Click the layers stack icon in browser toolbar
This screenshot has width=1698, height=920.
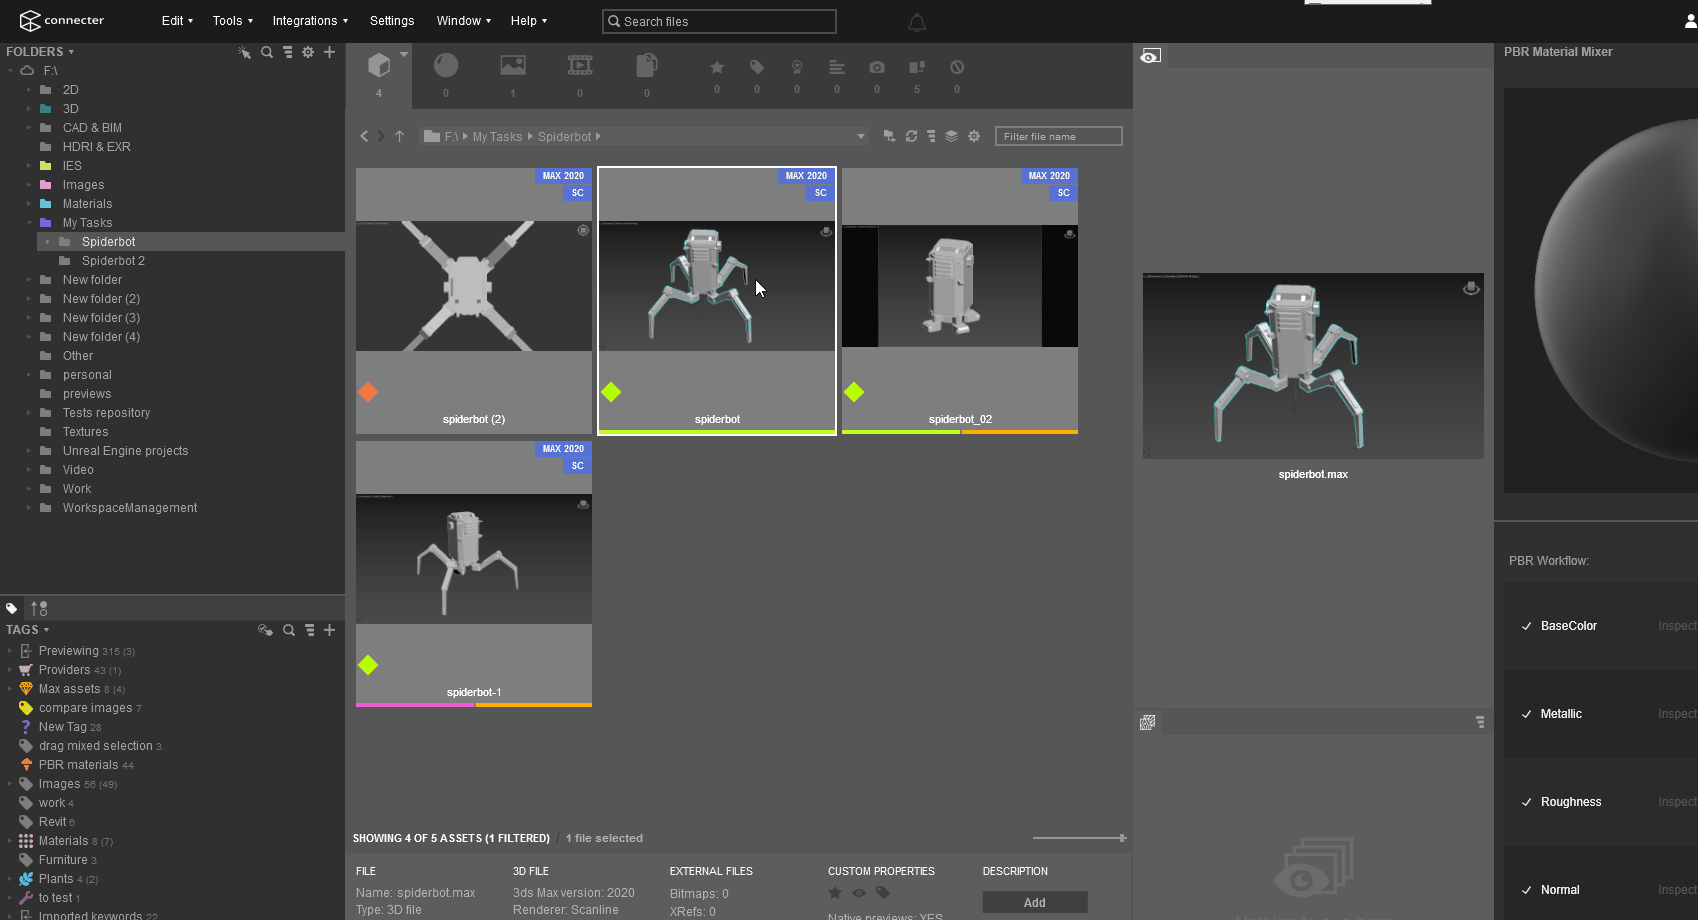tap(951, 136)
